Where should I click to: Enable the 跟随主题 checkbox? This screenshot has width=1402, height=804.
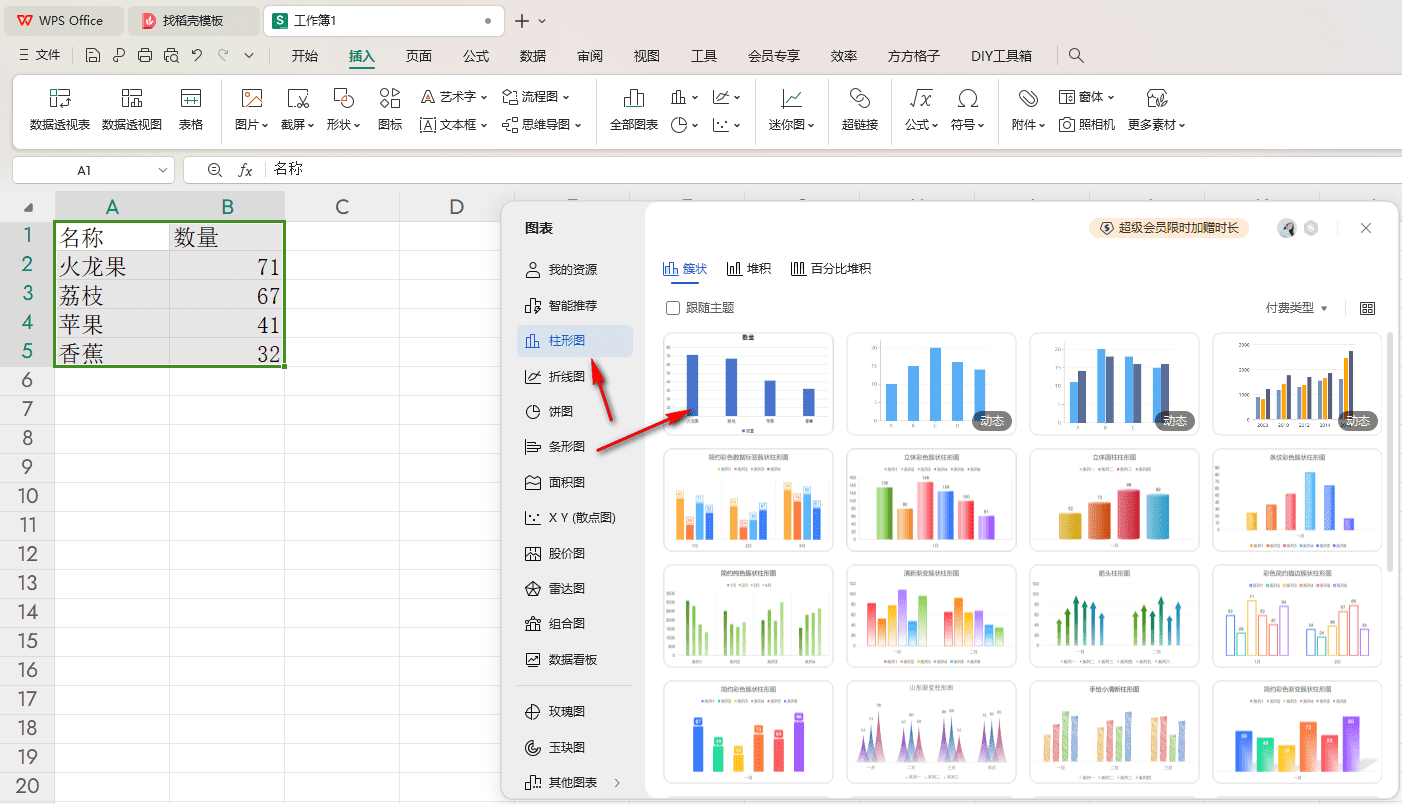click(x=673, y=308)
